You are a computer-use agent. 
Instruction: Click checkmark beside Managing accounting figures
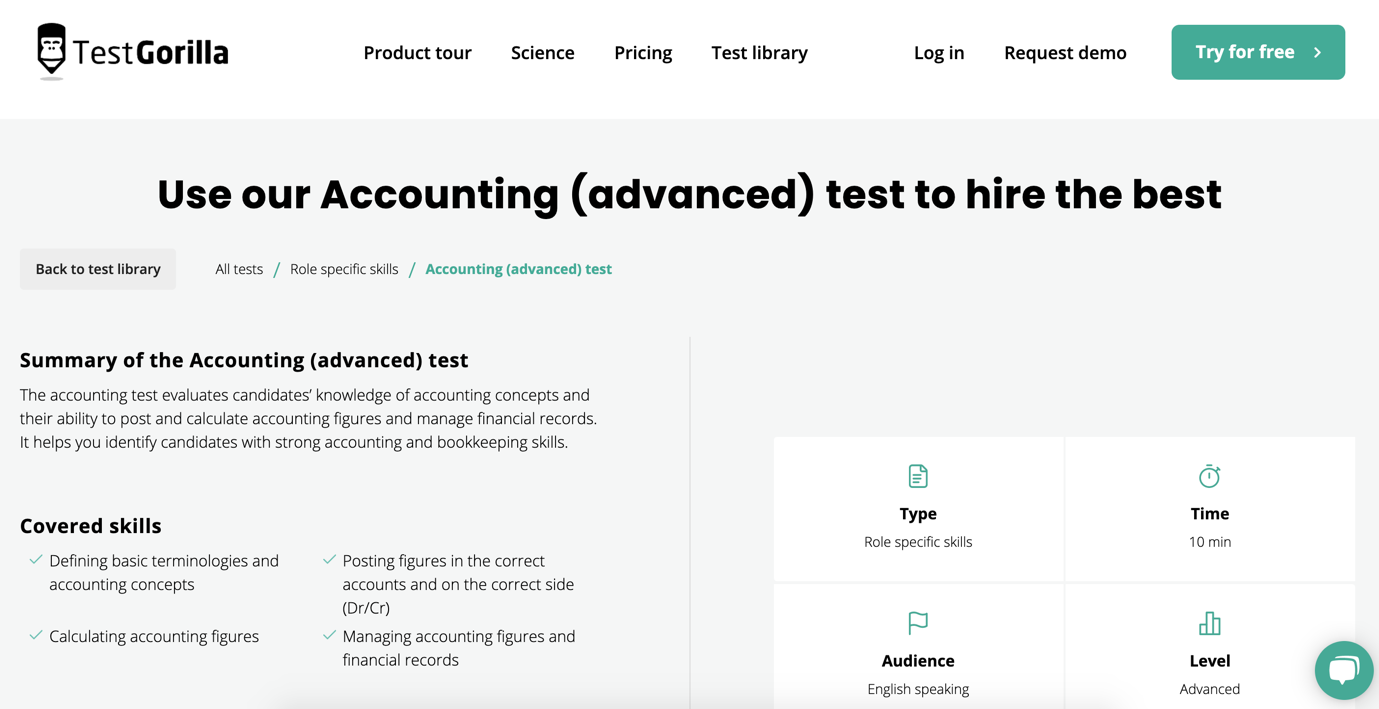tap(329, 635)
